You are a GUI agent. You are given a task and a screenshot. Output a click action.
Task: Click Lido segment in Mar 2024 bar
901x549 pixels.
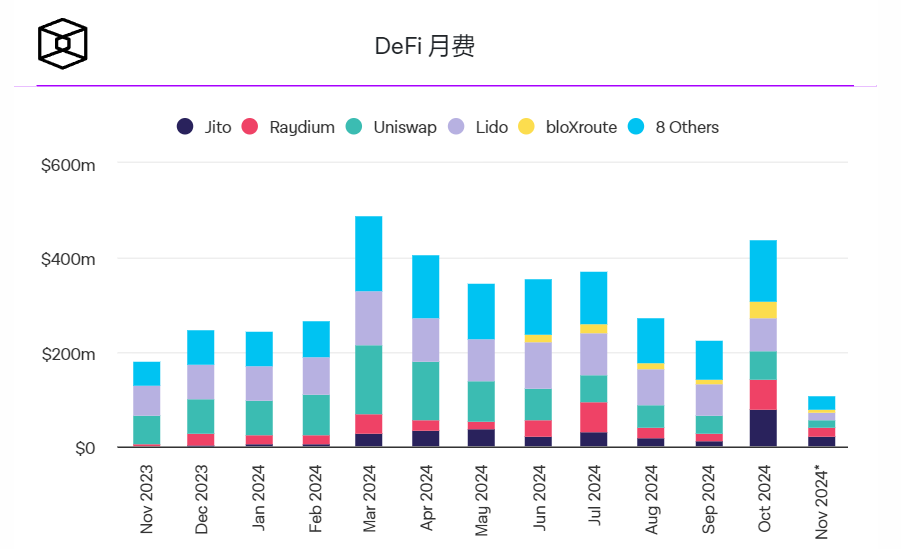point(368,318)
